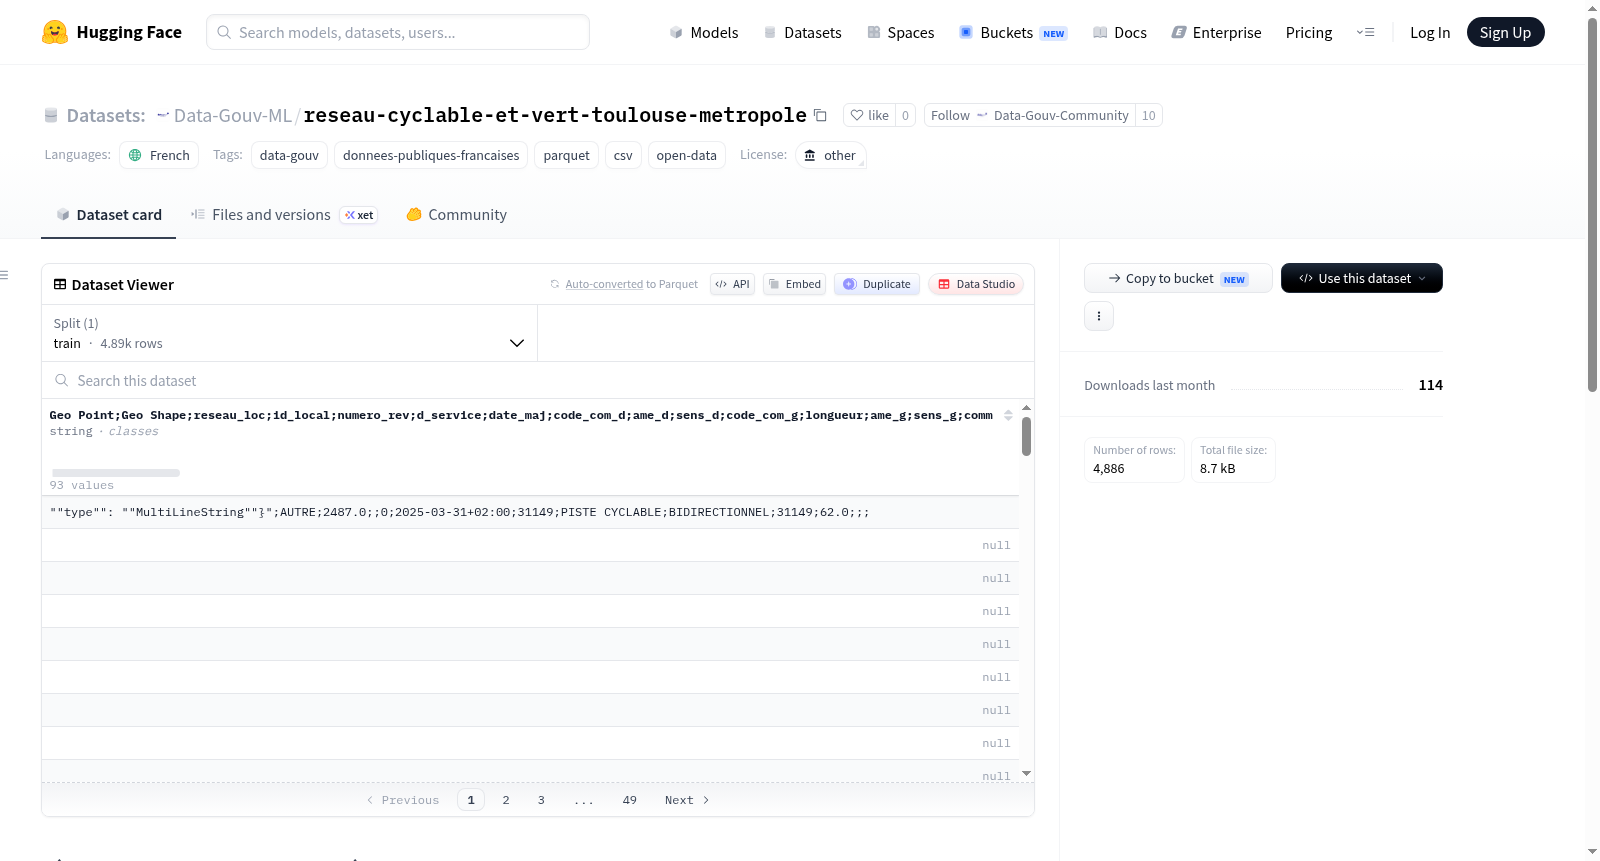Image resolution: width=1600 pixels, height=861 pixels.
Task: Open the Pricing page
Action: (x=1309, y=32)
